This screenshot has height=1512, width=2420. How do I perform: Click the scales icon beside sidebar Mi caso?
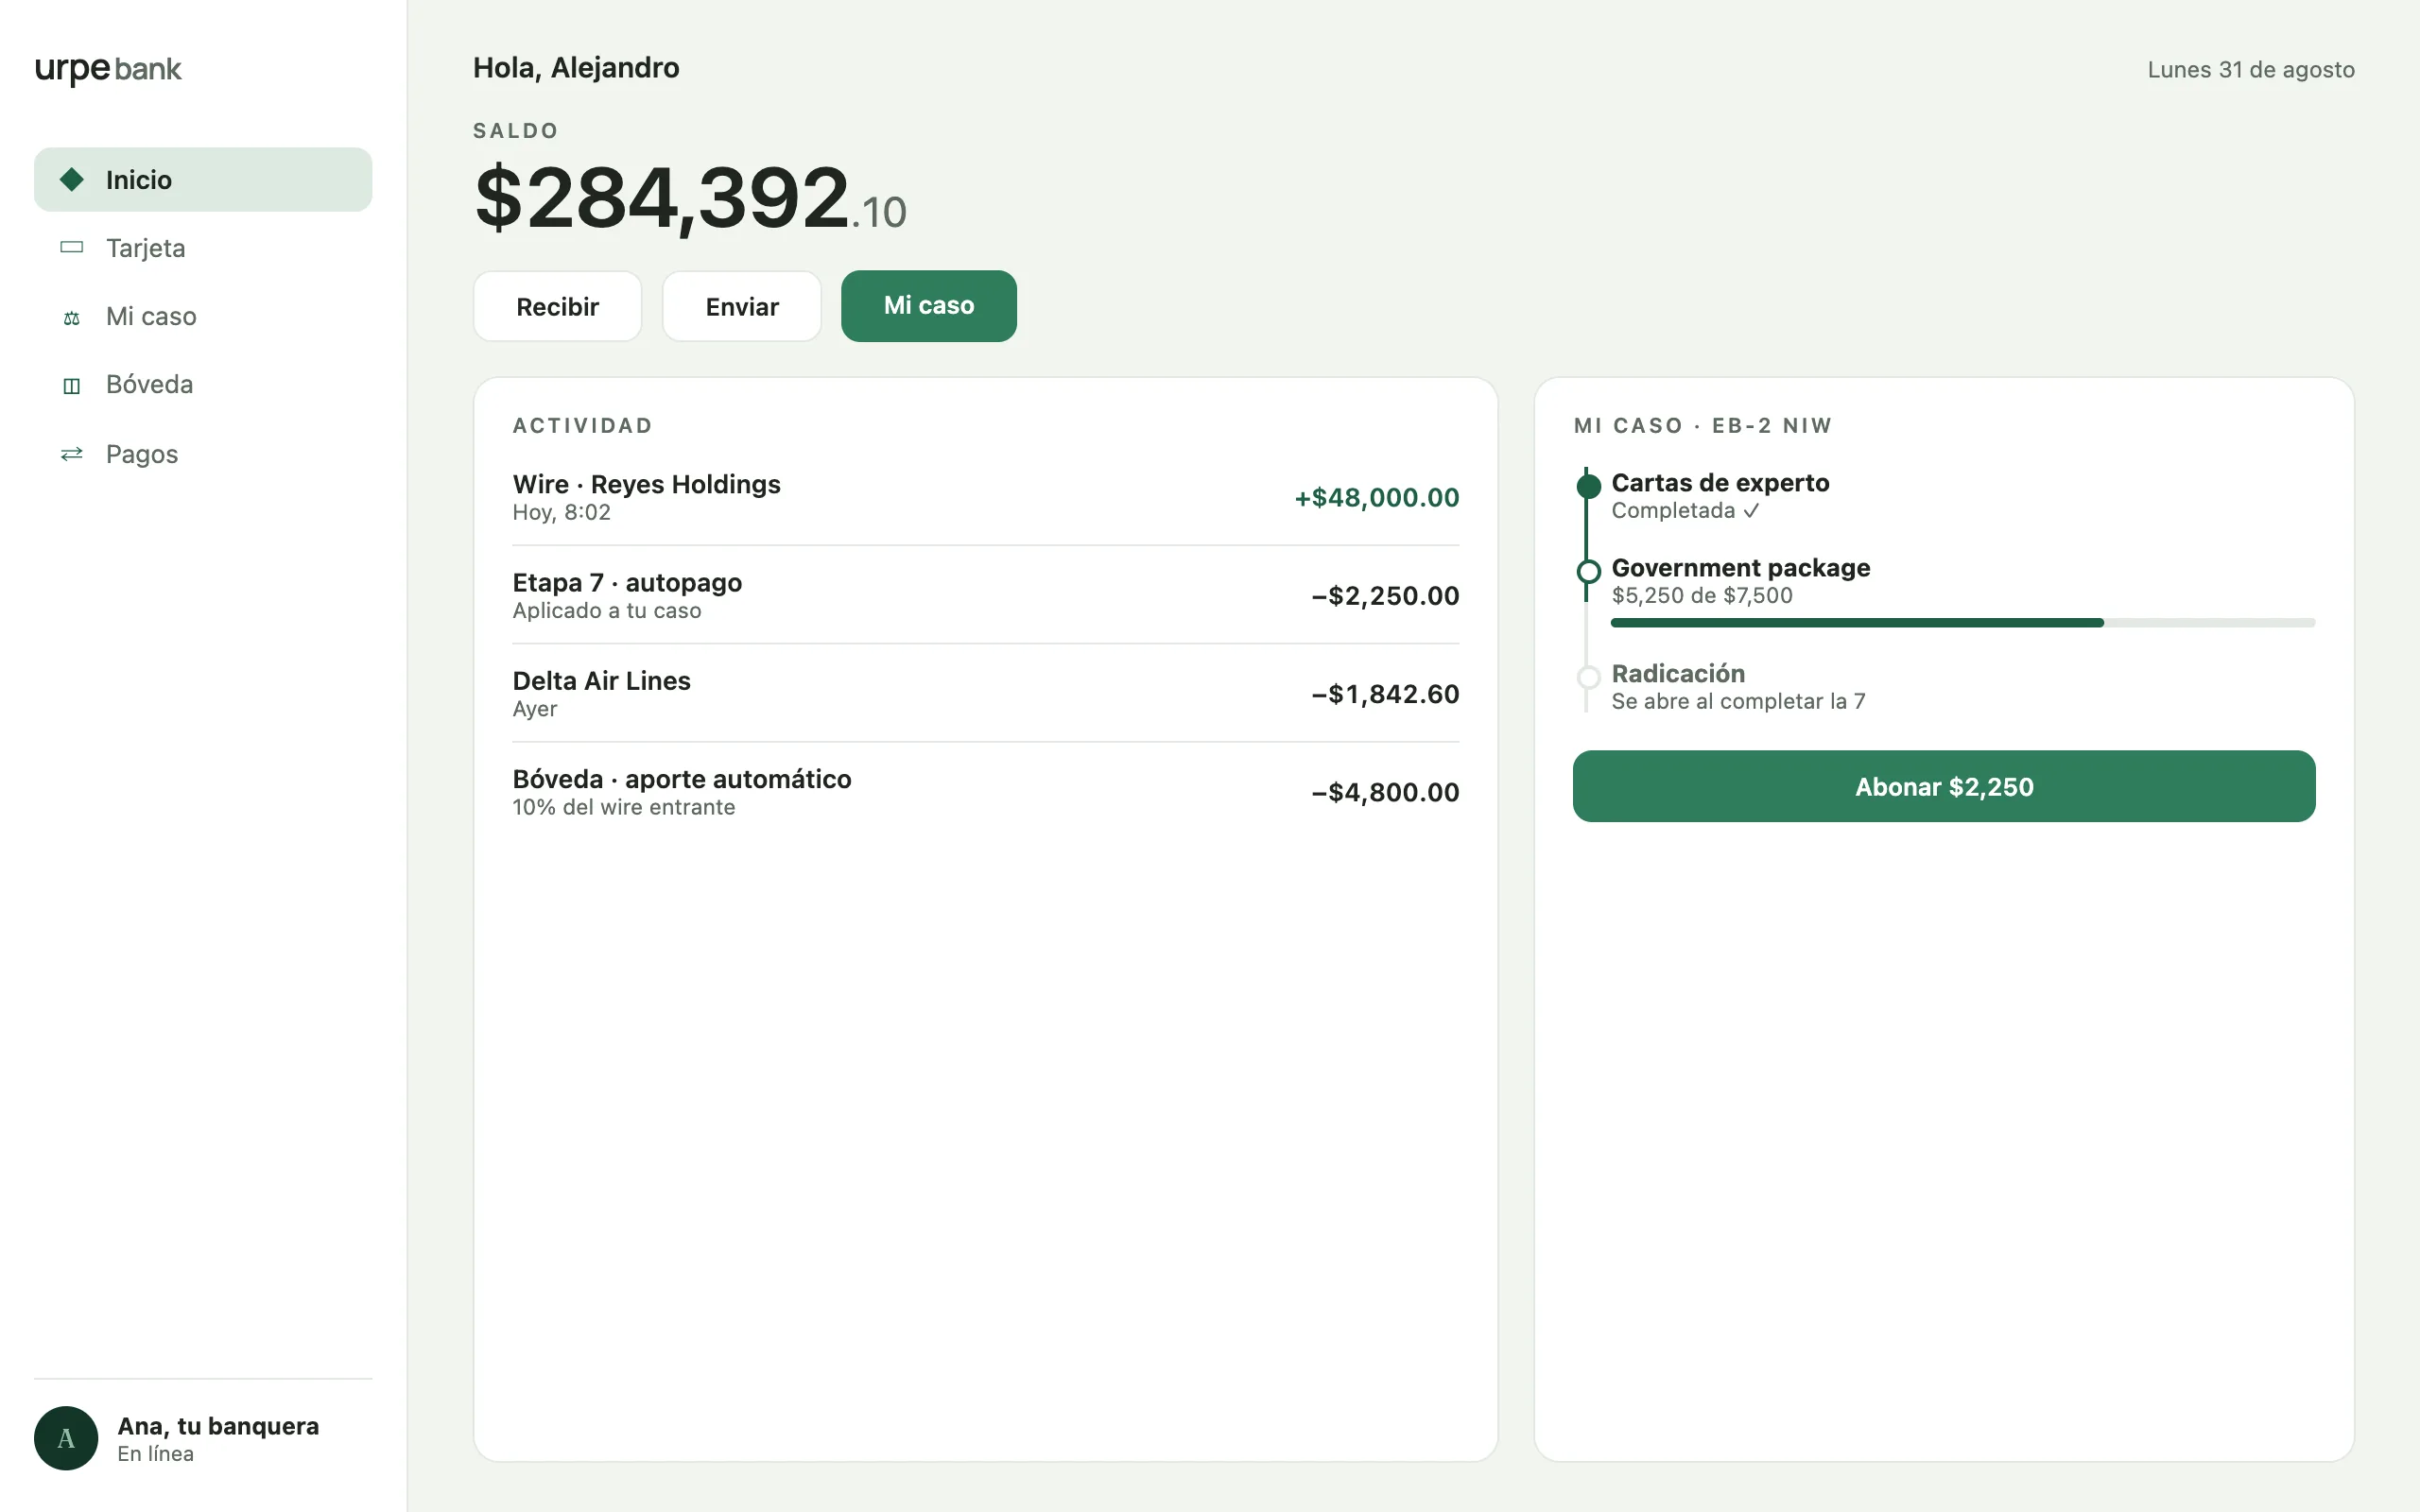72,318
